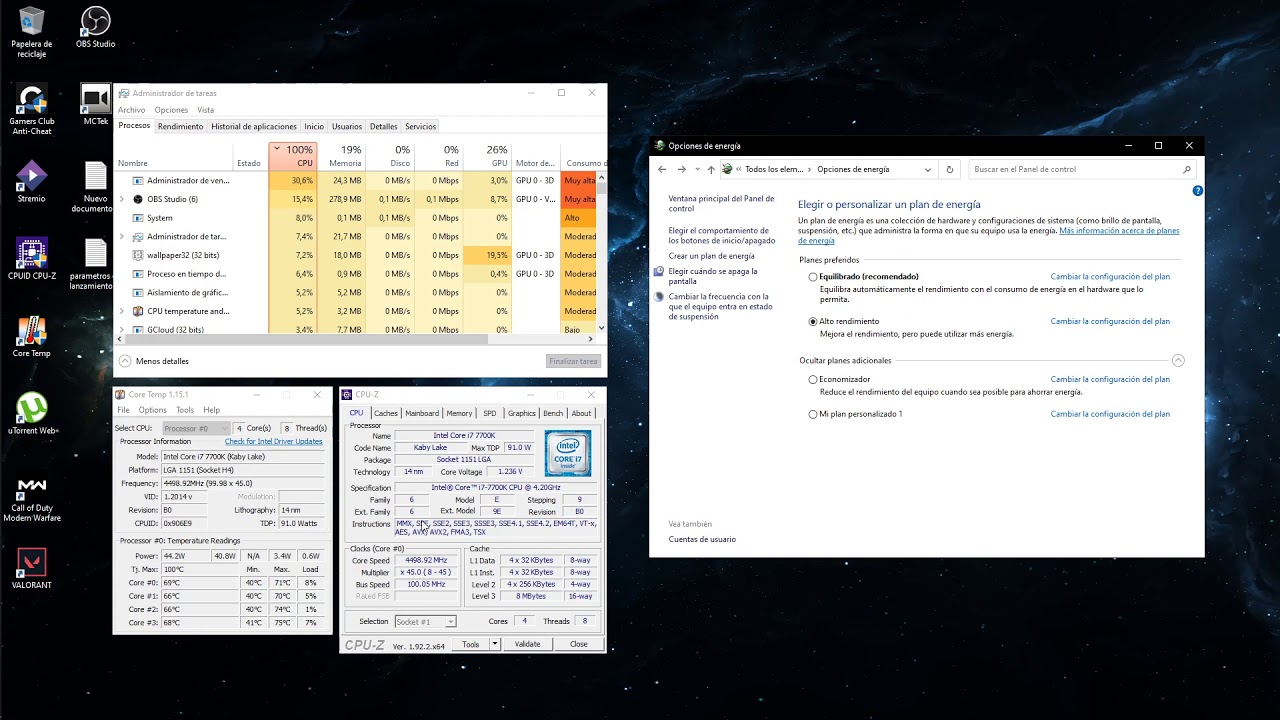This screenshot has width=1280, height=720.
Task: Click the OBS Studio process icon in Task Manager
Action: pos(137,199)
